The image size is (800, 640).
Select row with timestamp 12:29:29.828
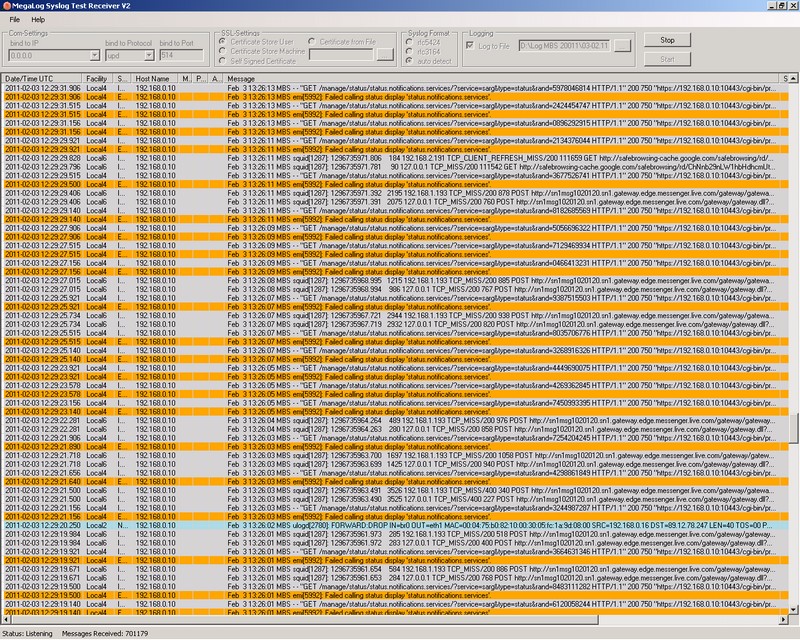click(395, 158)
